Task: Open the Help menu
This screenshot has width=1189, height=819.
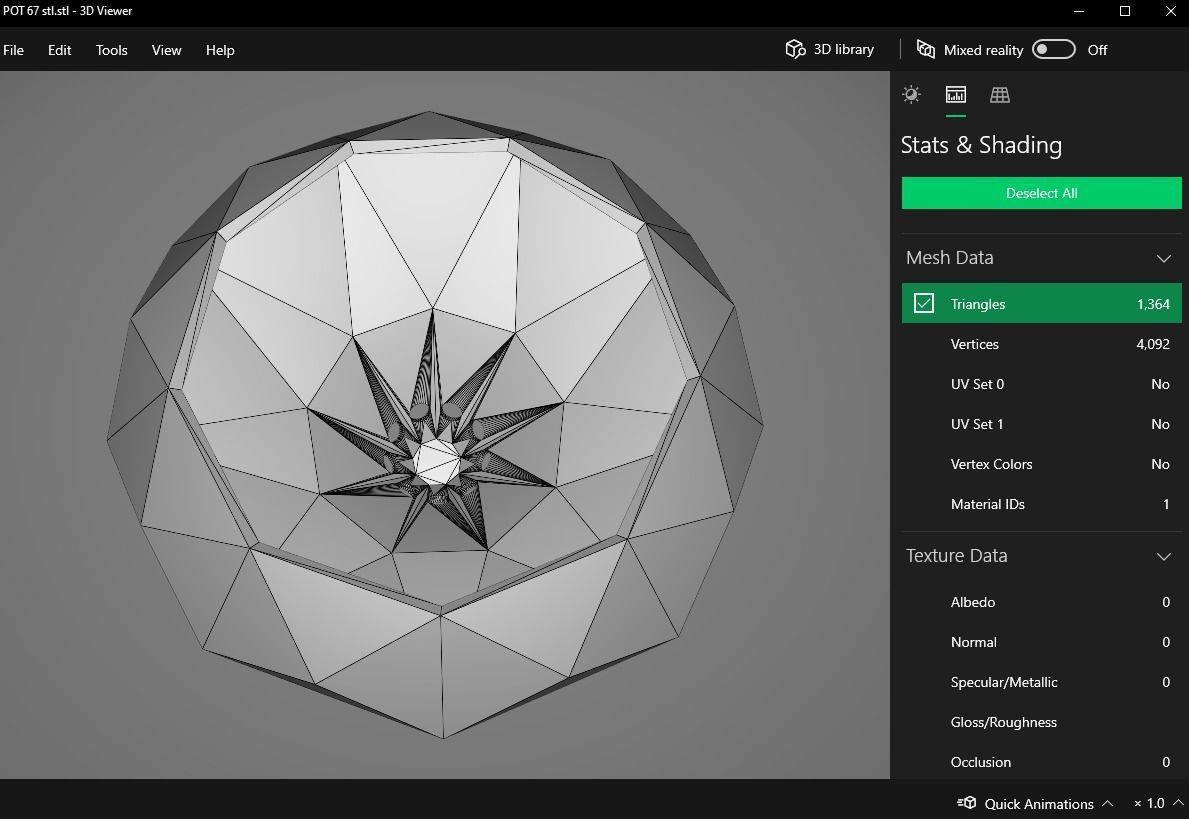Action: tap(220, 50)
